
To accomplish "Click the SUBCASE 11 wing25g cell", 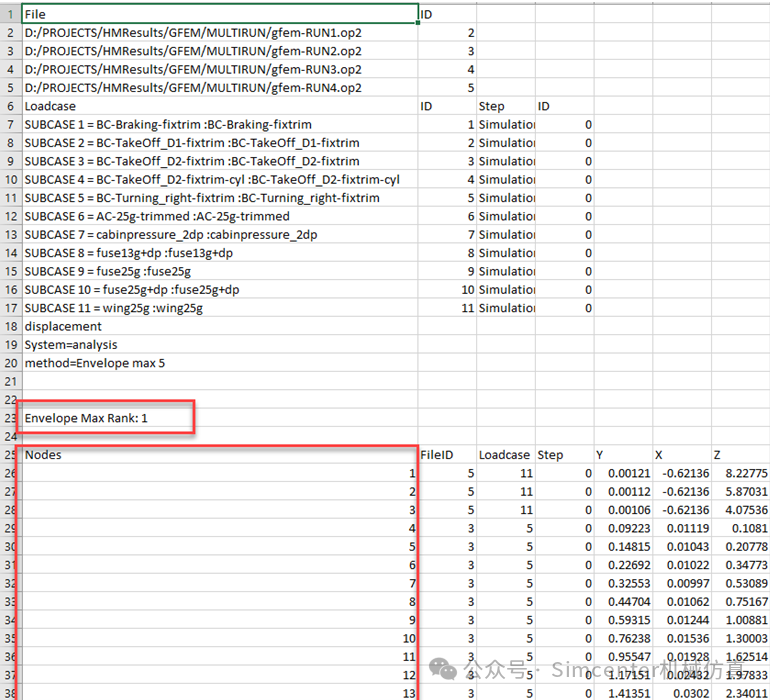I will click(114, 308).
